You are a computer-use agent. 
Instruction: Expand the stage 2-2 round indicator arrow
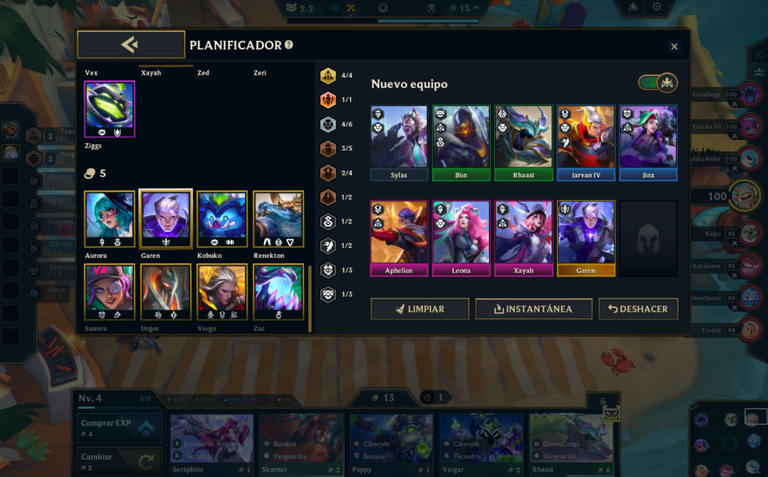[476, 8]
